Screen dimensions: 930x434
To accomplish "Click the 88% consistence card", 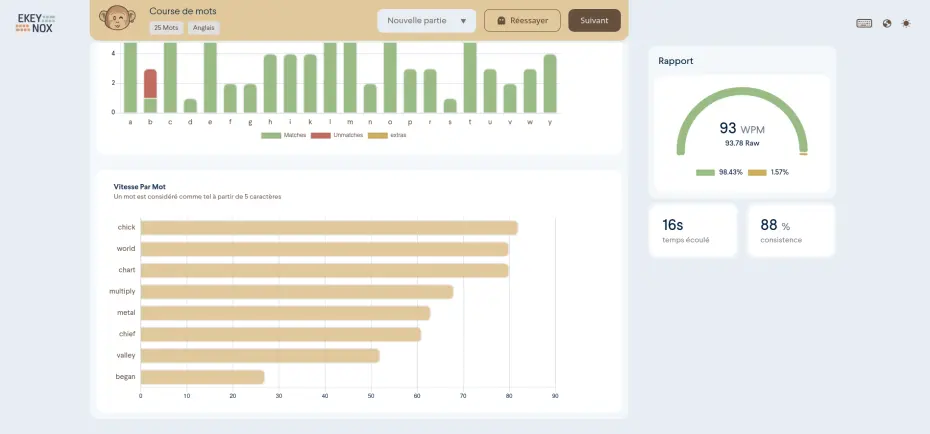I will pos(790,230).
